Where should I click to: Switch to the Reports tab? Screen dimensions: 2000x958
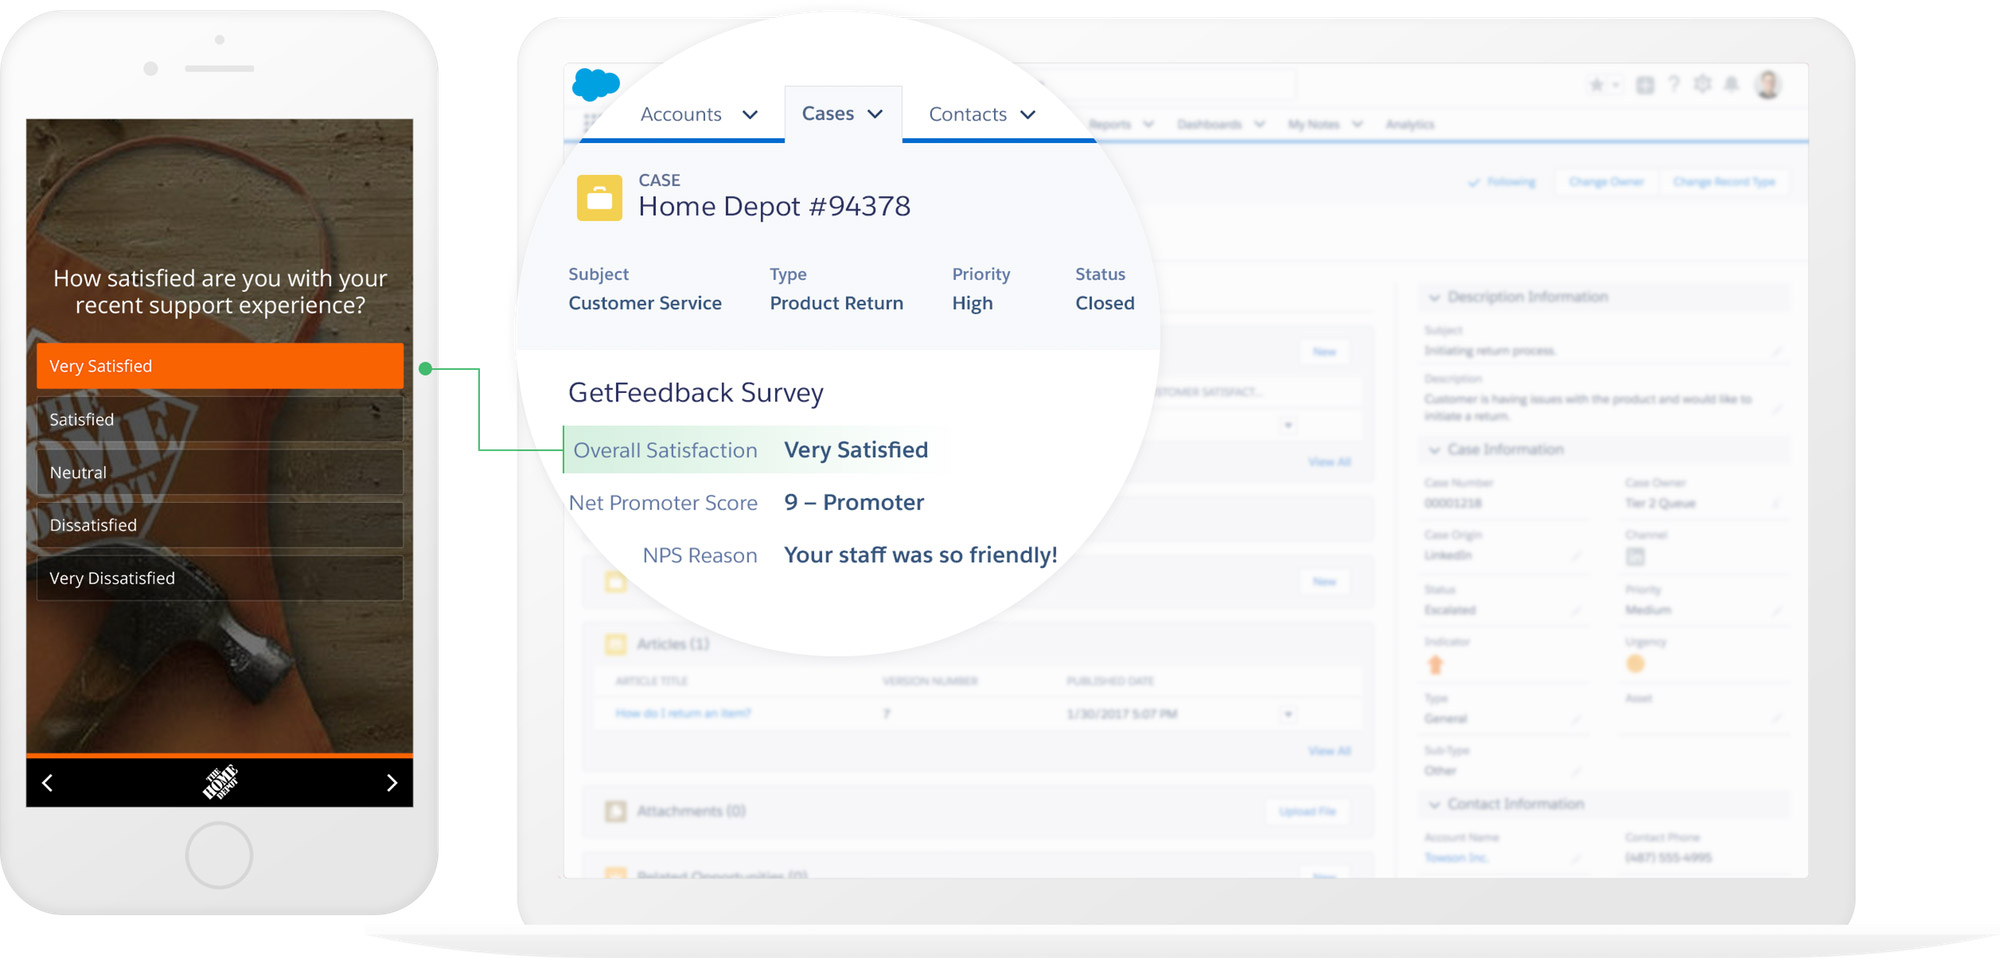point(1110,124)
